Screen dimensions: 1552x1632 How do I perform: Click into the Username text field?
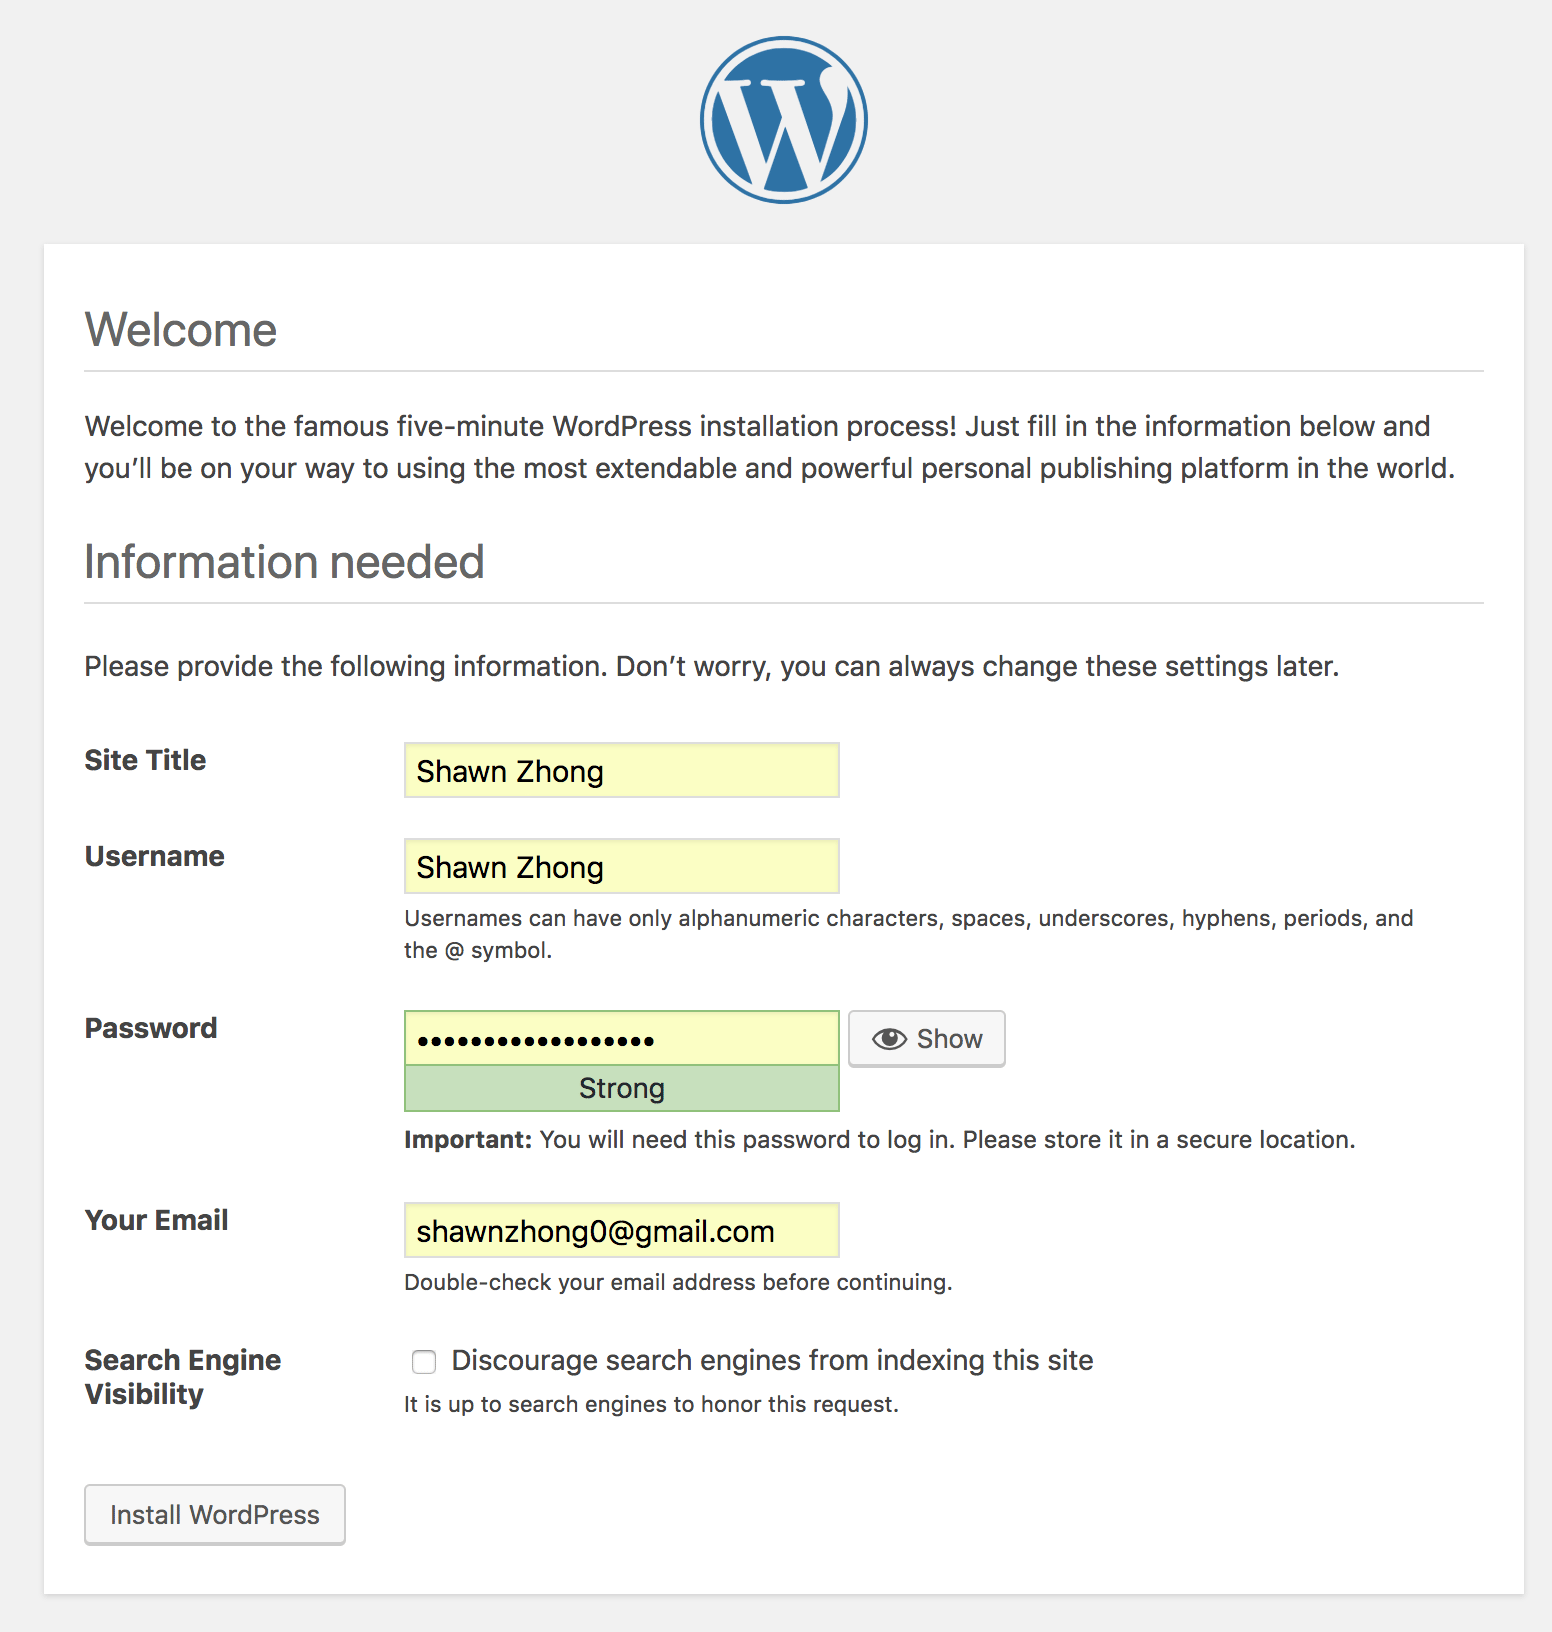621,867
